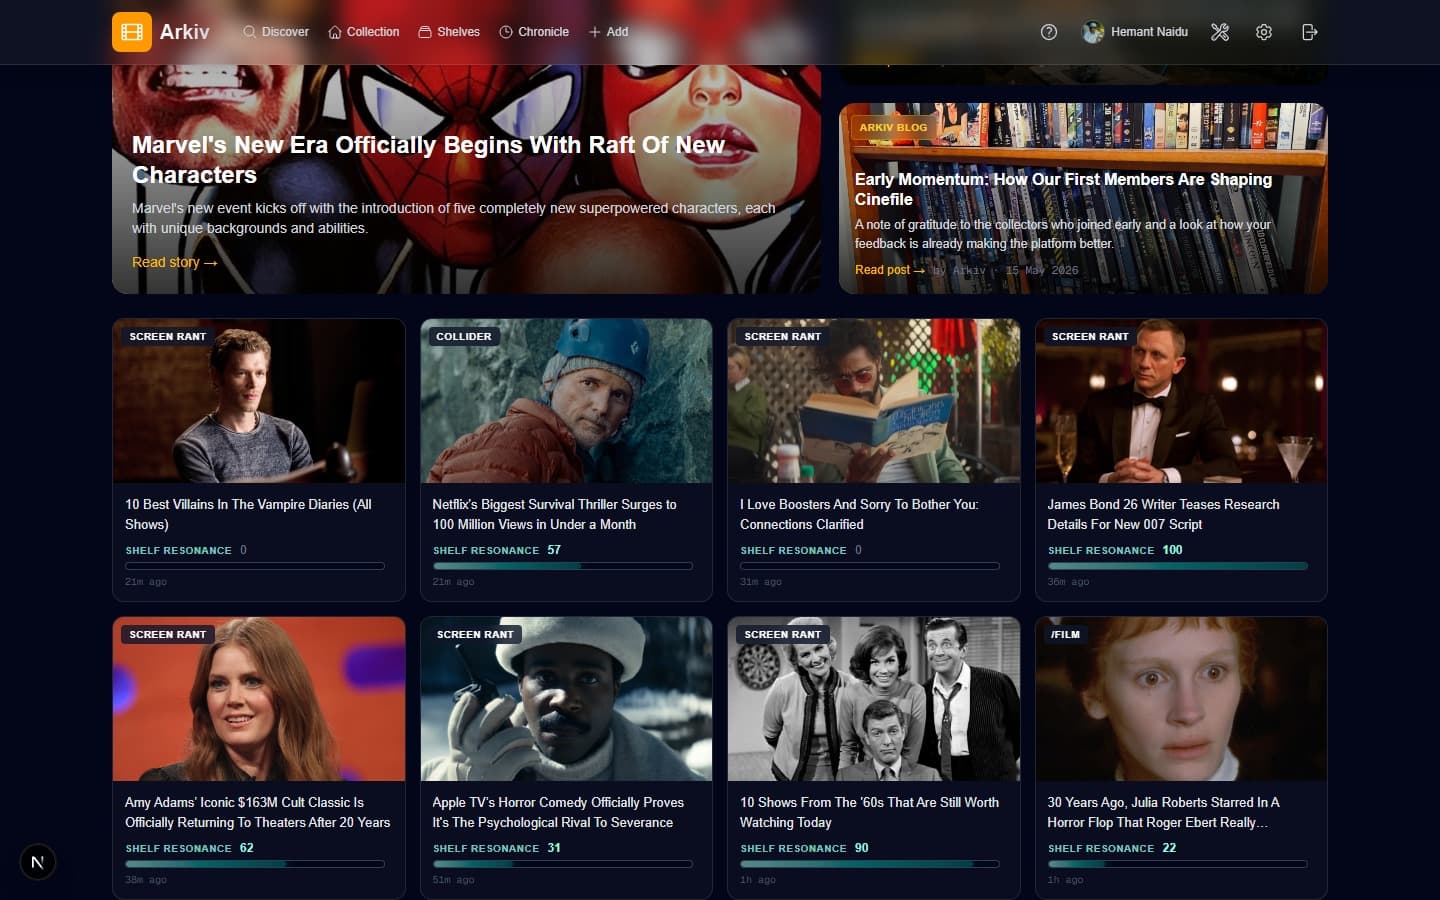
Task: Click the Add button in navbar
Action: [608, 32]
